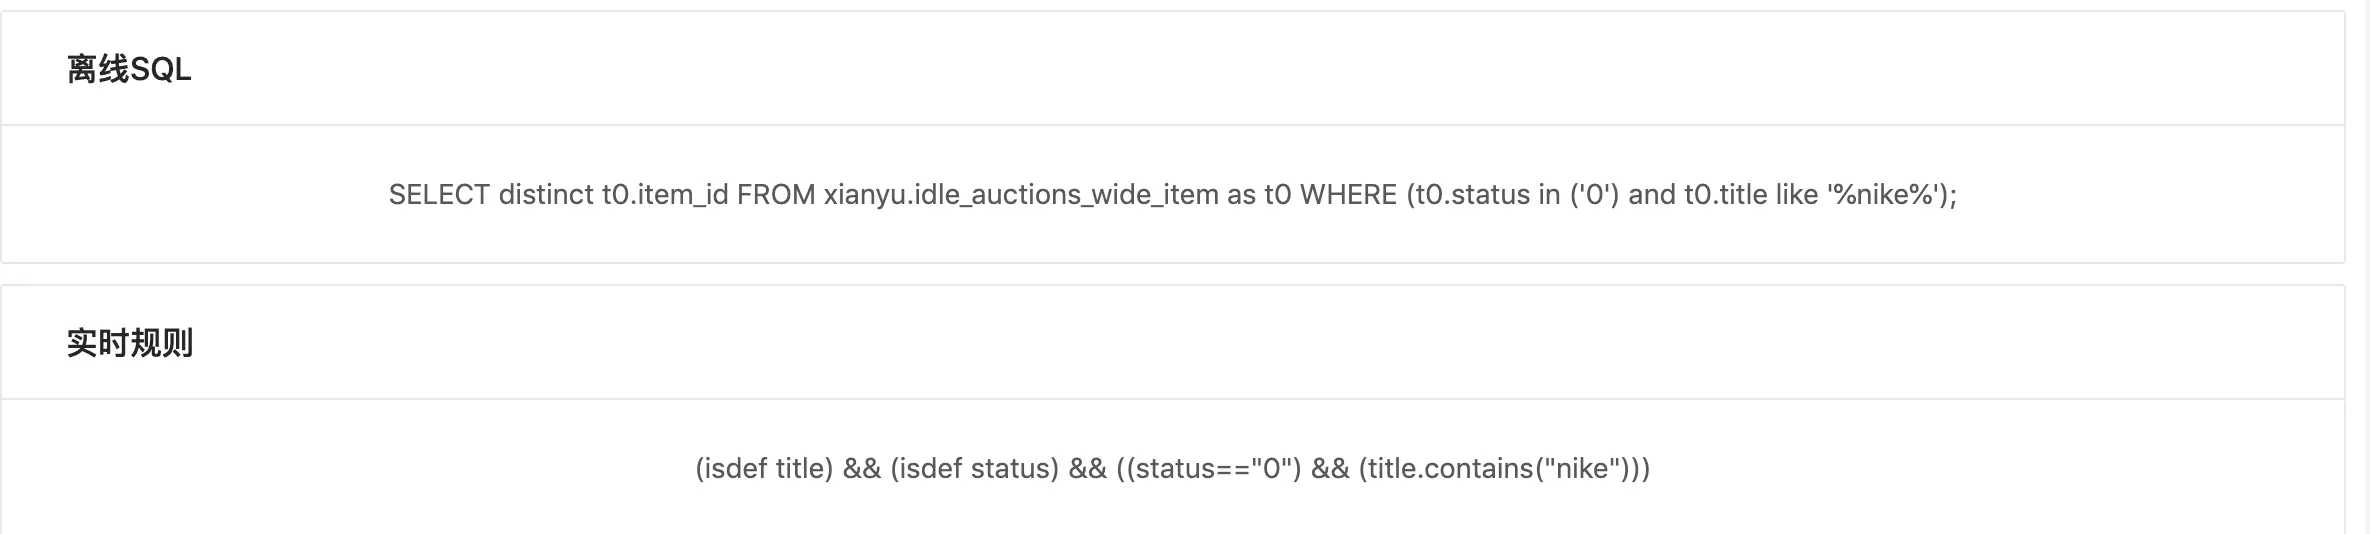Click the FROM keyword in the SQL
Image resolution: width=2370 pixels, height=534 pixels.
(x=776, y=194)
